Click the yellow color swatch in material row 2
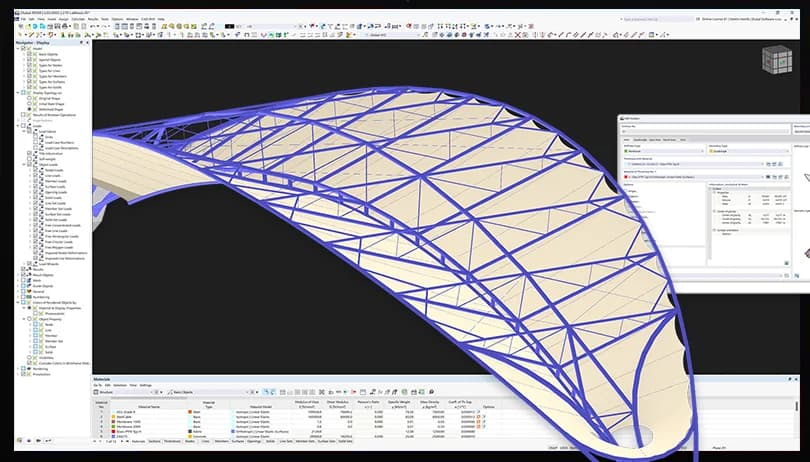810x462 pixels. [x=113, y=417]
